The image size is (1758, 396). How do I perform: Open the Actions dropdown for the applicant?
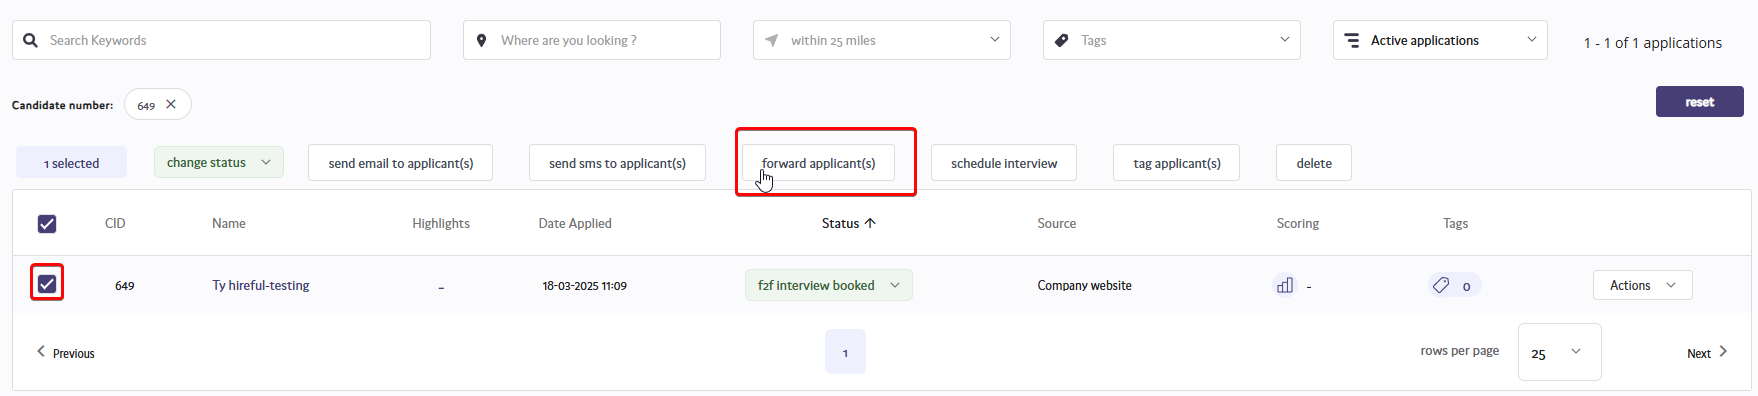tap(1642, 285)
